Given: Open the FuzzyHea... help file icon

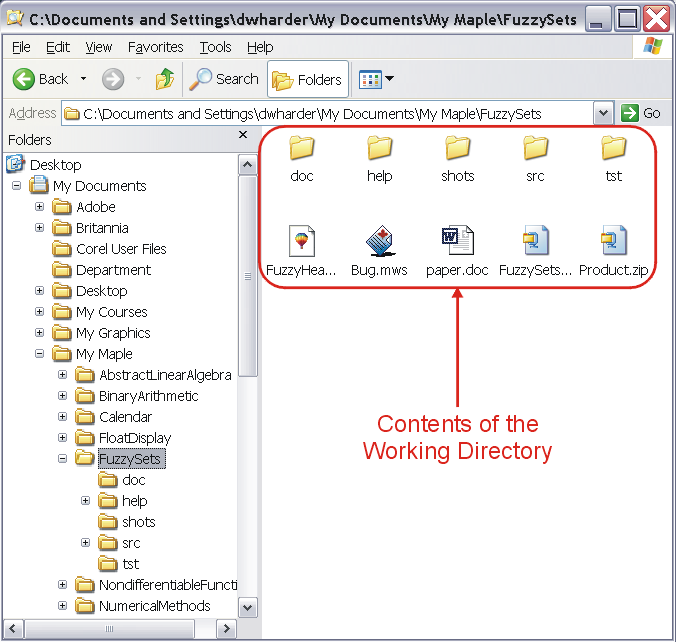Looking at the screenshot, I should [300, 242].
